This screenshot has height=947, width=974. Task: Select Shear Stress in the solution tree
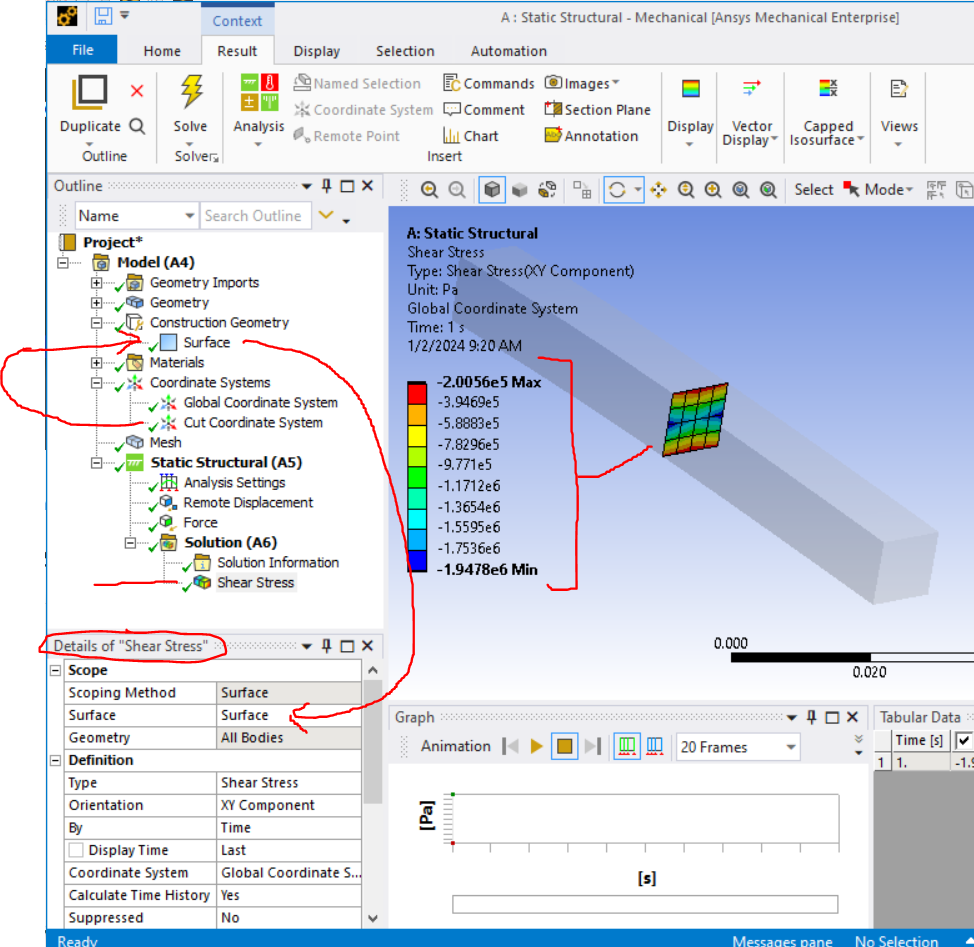click(255, 582)
